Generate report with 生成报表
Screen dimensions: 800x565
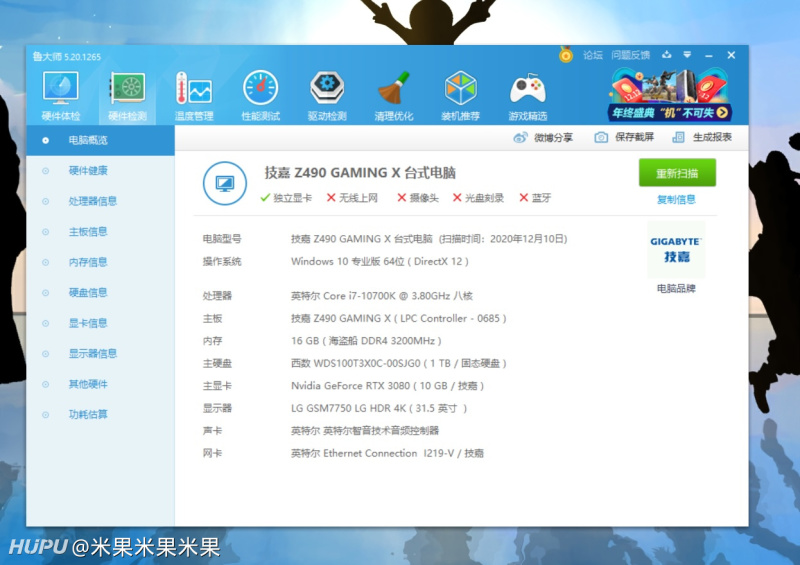tap(712, 137)
